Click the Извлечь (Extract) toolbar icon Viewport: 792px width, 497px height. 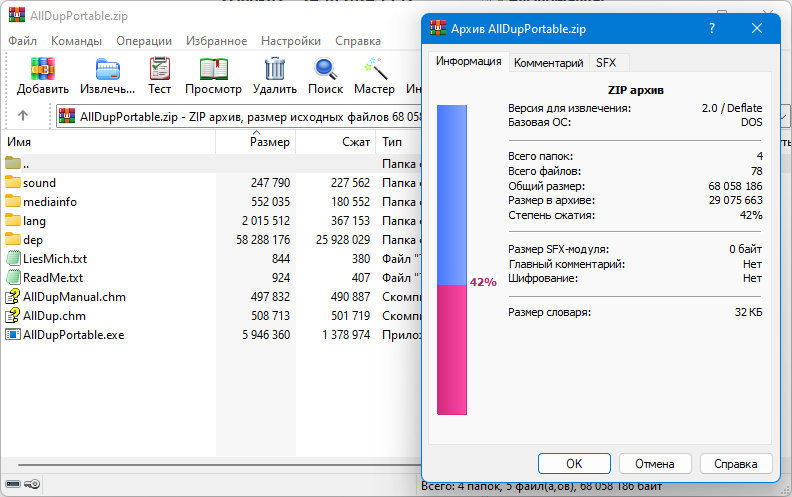107,70
